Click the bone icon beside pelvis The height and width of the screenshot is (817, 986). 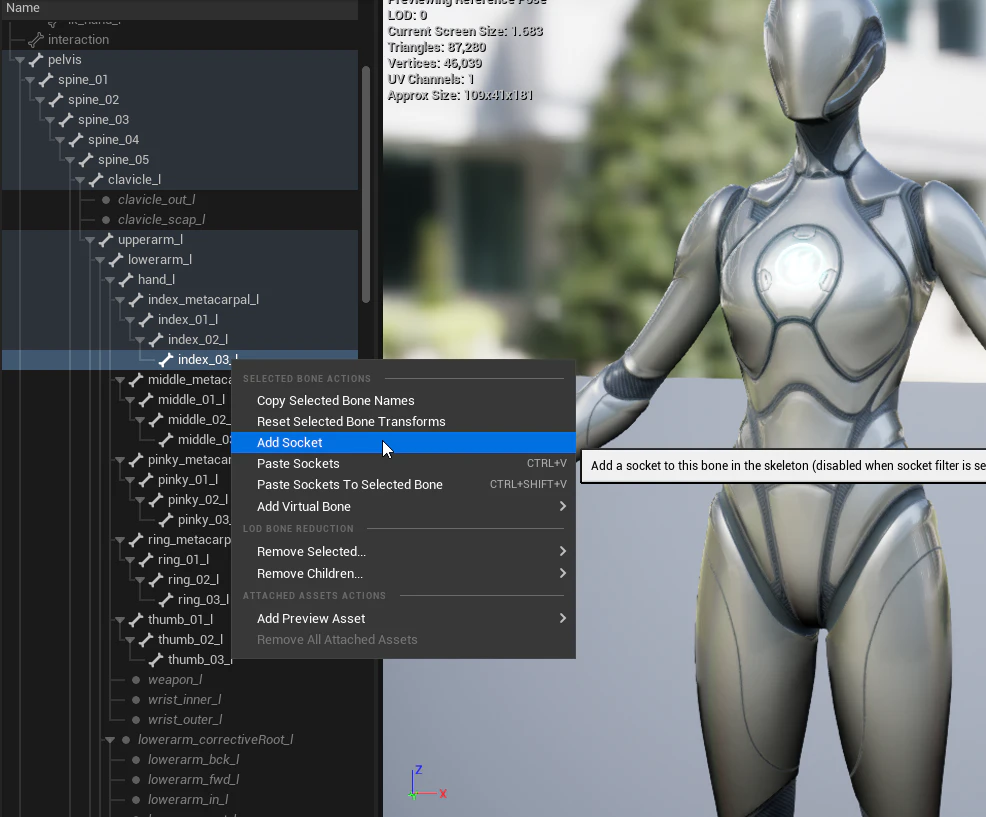36,60
